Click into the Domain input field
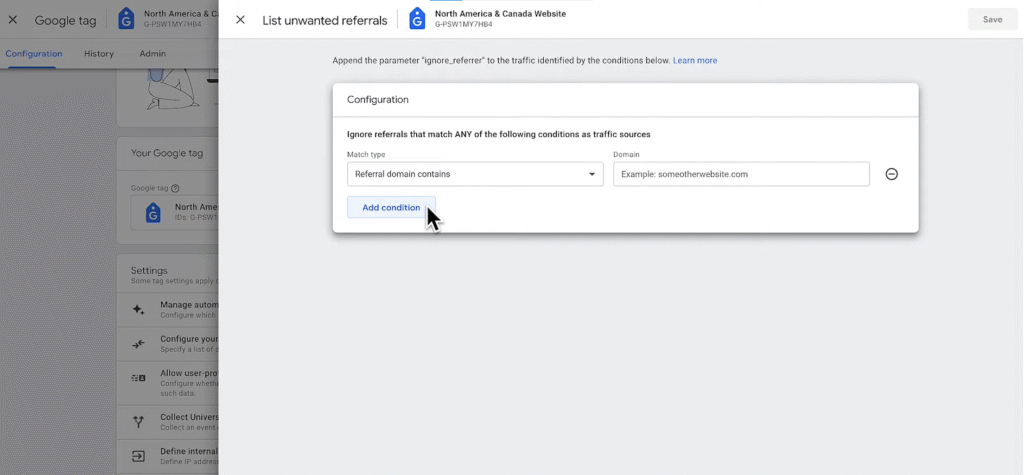 (741, 174)
